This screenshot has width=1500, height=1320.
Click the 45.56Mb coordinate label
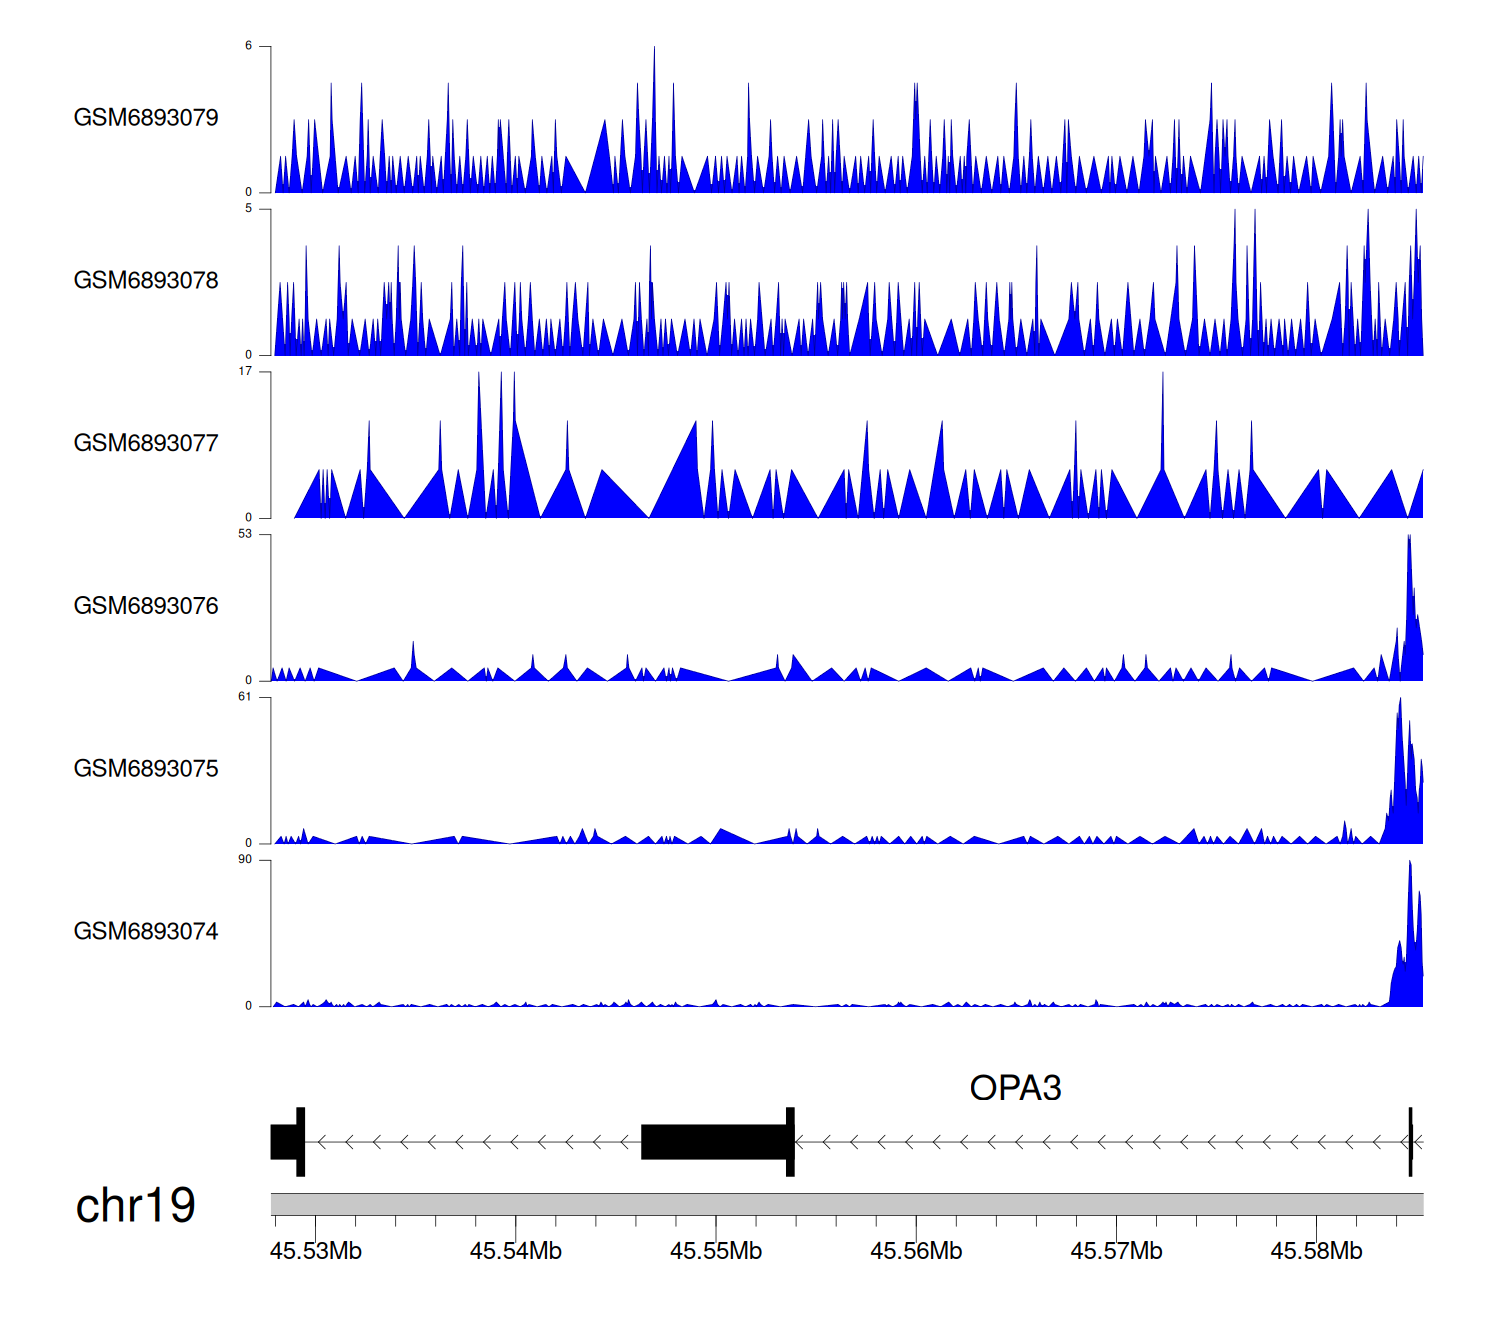click(x=916, y=1252)
